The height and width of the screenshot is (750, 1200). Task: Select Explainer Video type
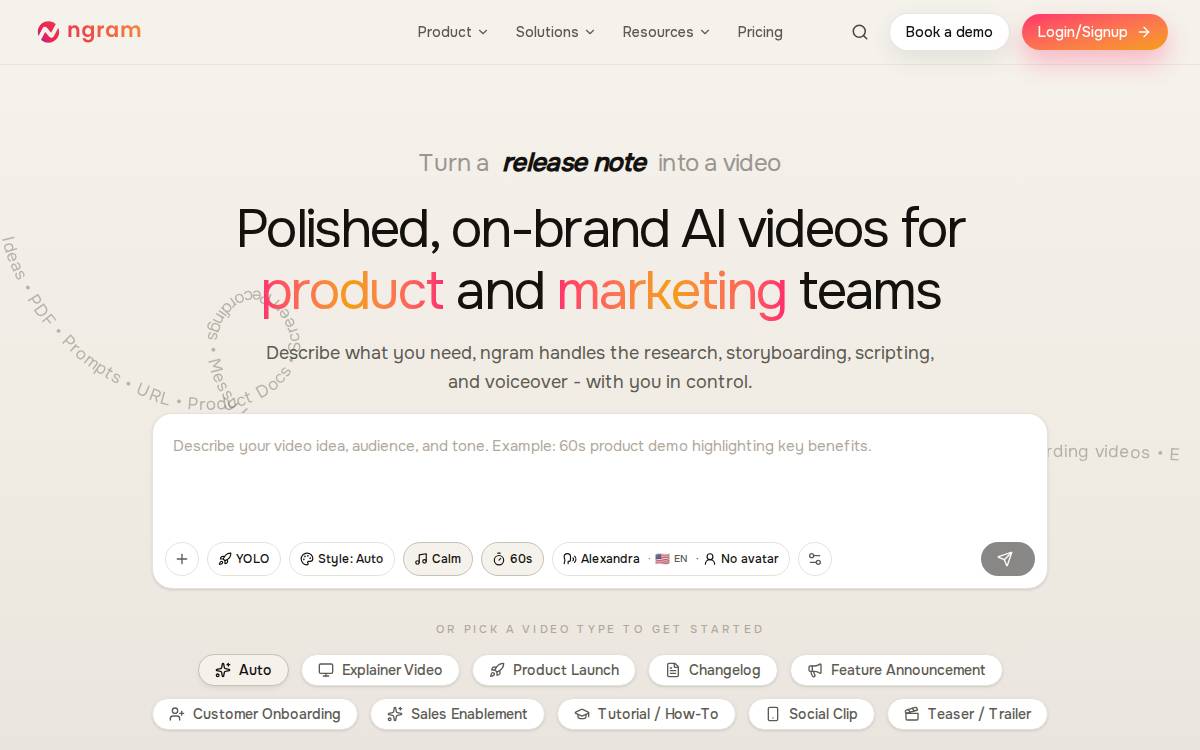380,670
